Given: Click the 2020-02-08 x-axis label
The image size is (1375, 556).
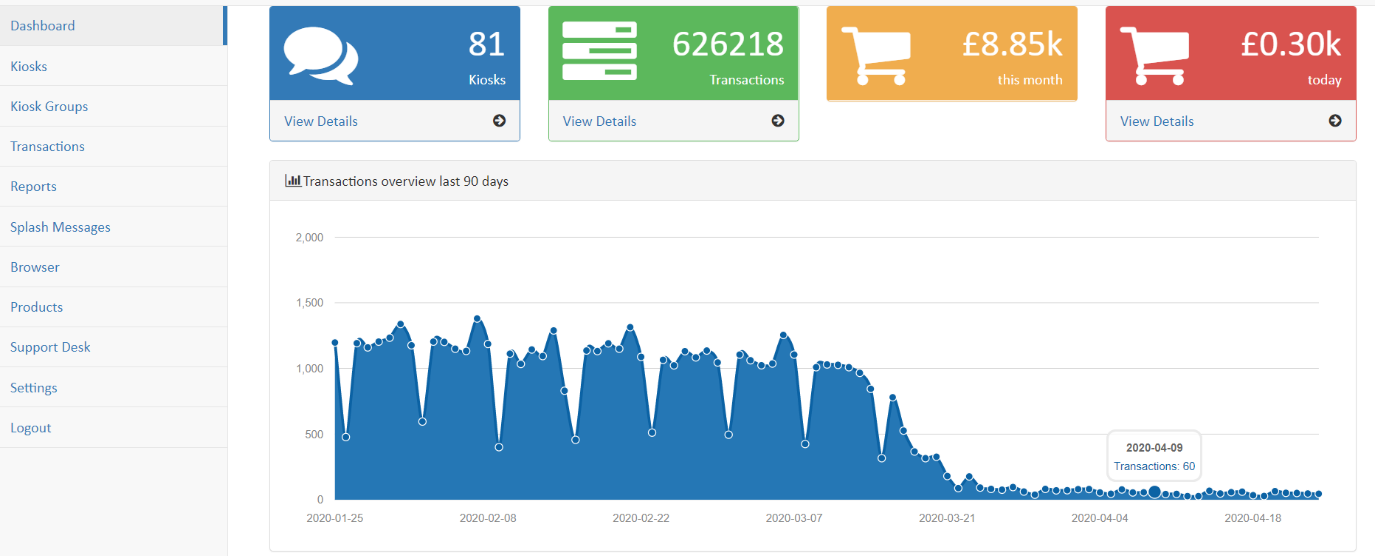Looking at the screenshot, I should coord(488,518).
